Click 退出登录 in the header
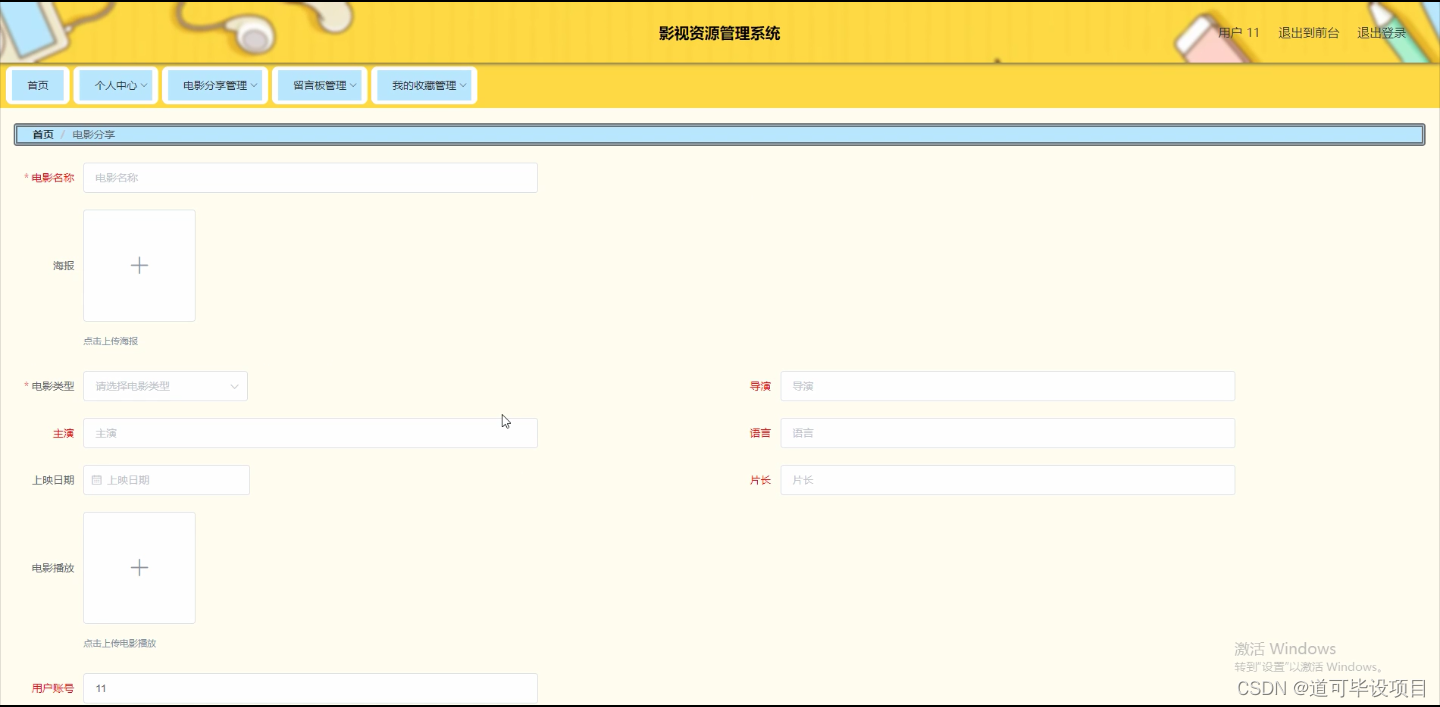 [1380, 31]
